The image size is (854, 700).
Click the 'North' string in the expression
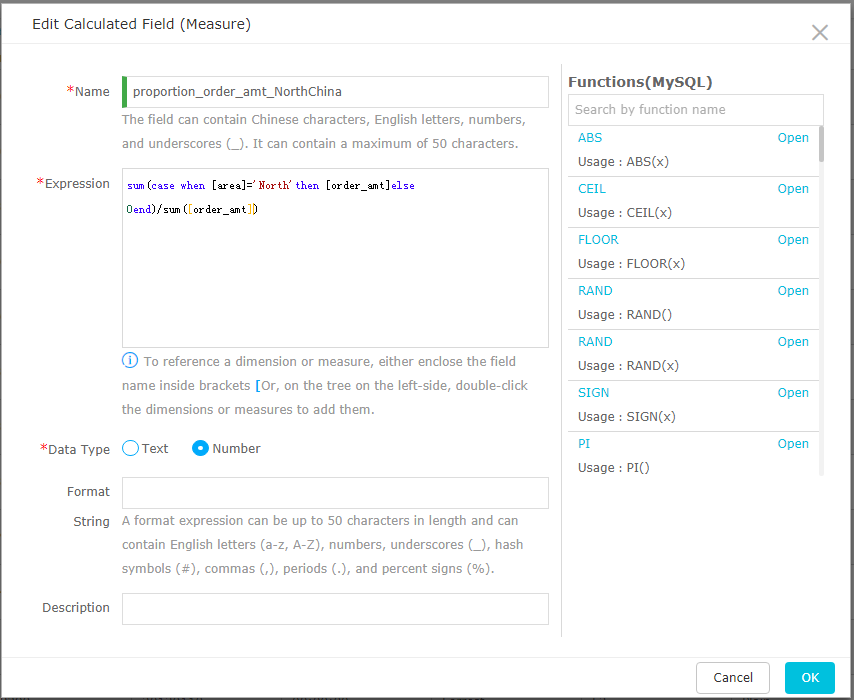[272, 186]
